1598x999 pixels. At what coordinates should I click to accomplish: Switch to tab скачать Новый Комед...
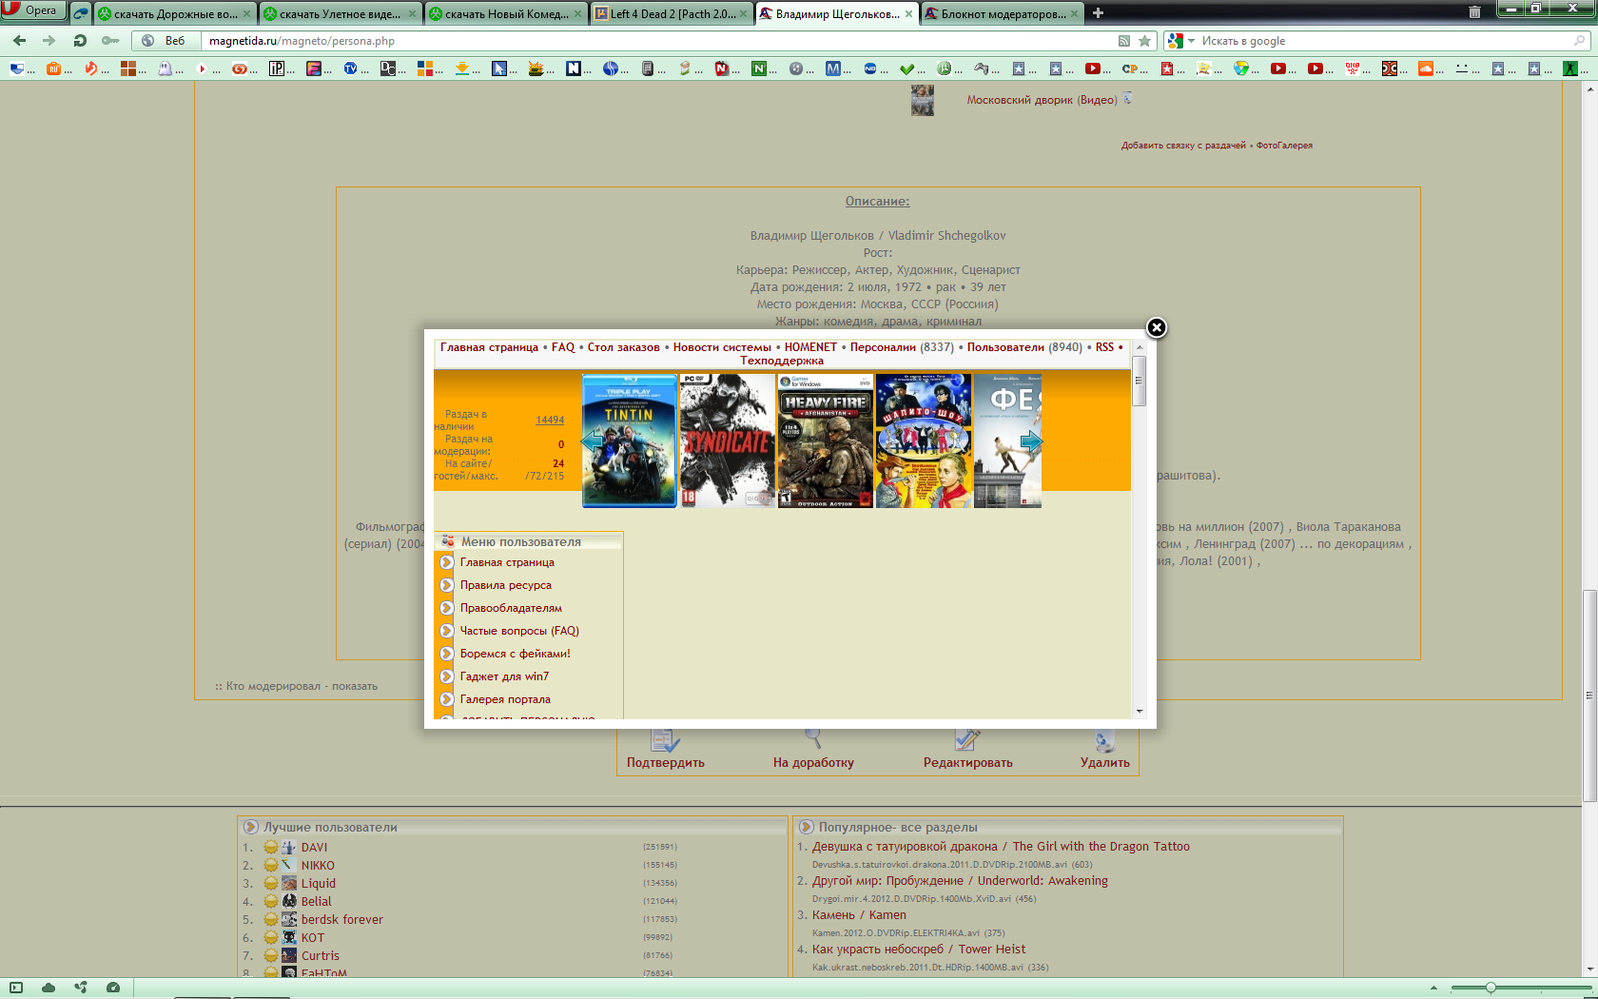505,14
